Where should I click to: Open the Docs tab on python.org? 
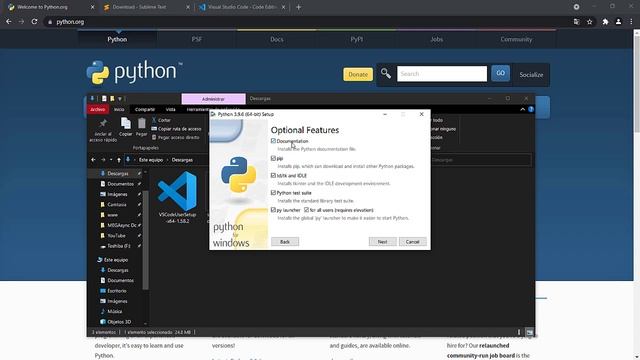[277, 39]
